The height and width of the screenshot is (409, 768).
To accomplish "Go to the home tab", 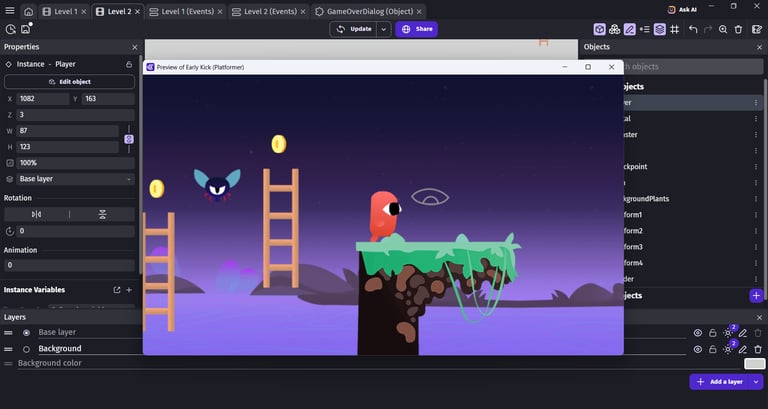I will [x=29, y=11].
